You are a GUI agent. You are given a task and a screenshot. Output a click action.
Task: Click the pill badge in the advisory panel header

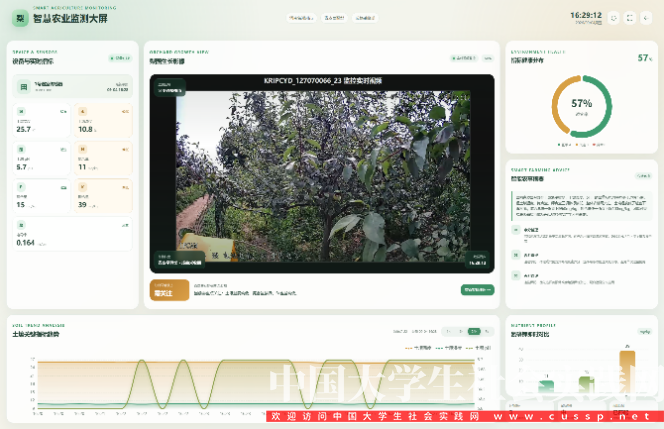tap(643, 176)
